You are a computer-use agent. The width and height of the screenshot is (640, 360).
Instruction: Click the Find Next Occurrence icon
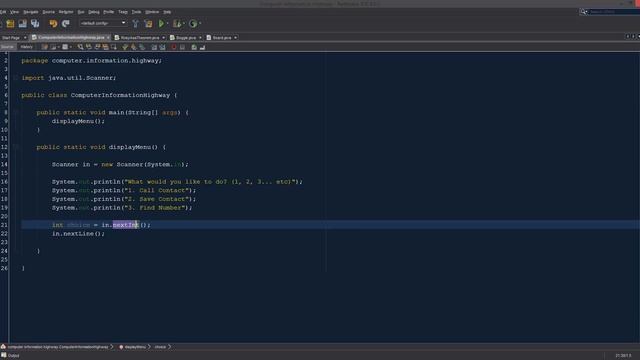97,47
